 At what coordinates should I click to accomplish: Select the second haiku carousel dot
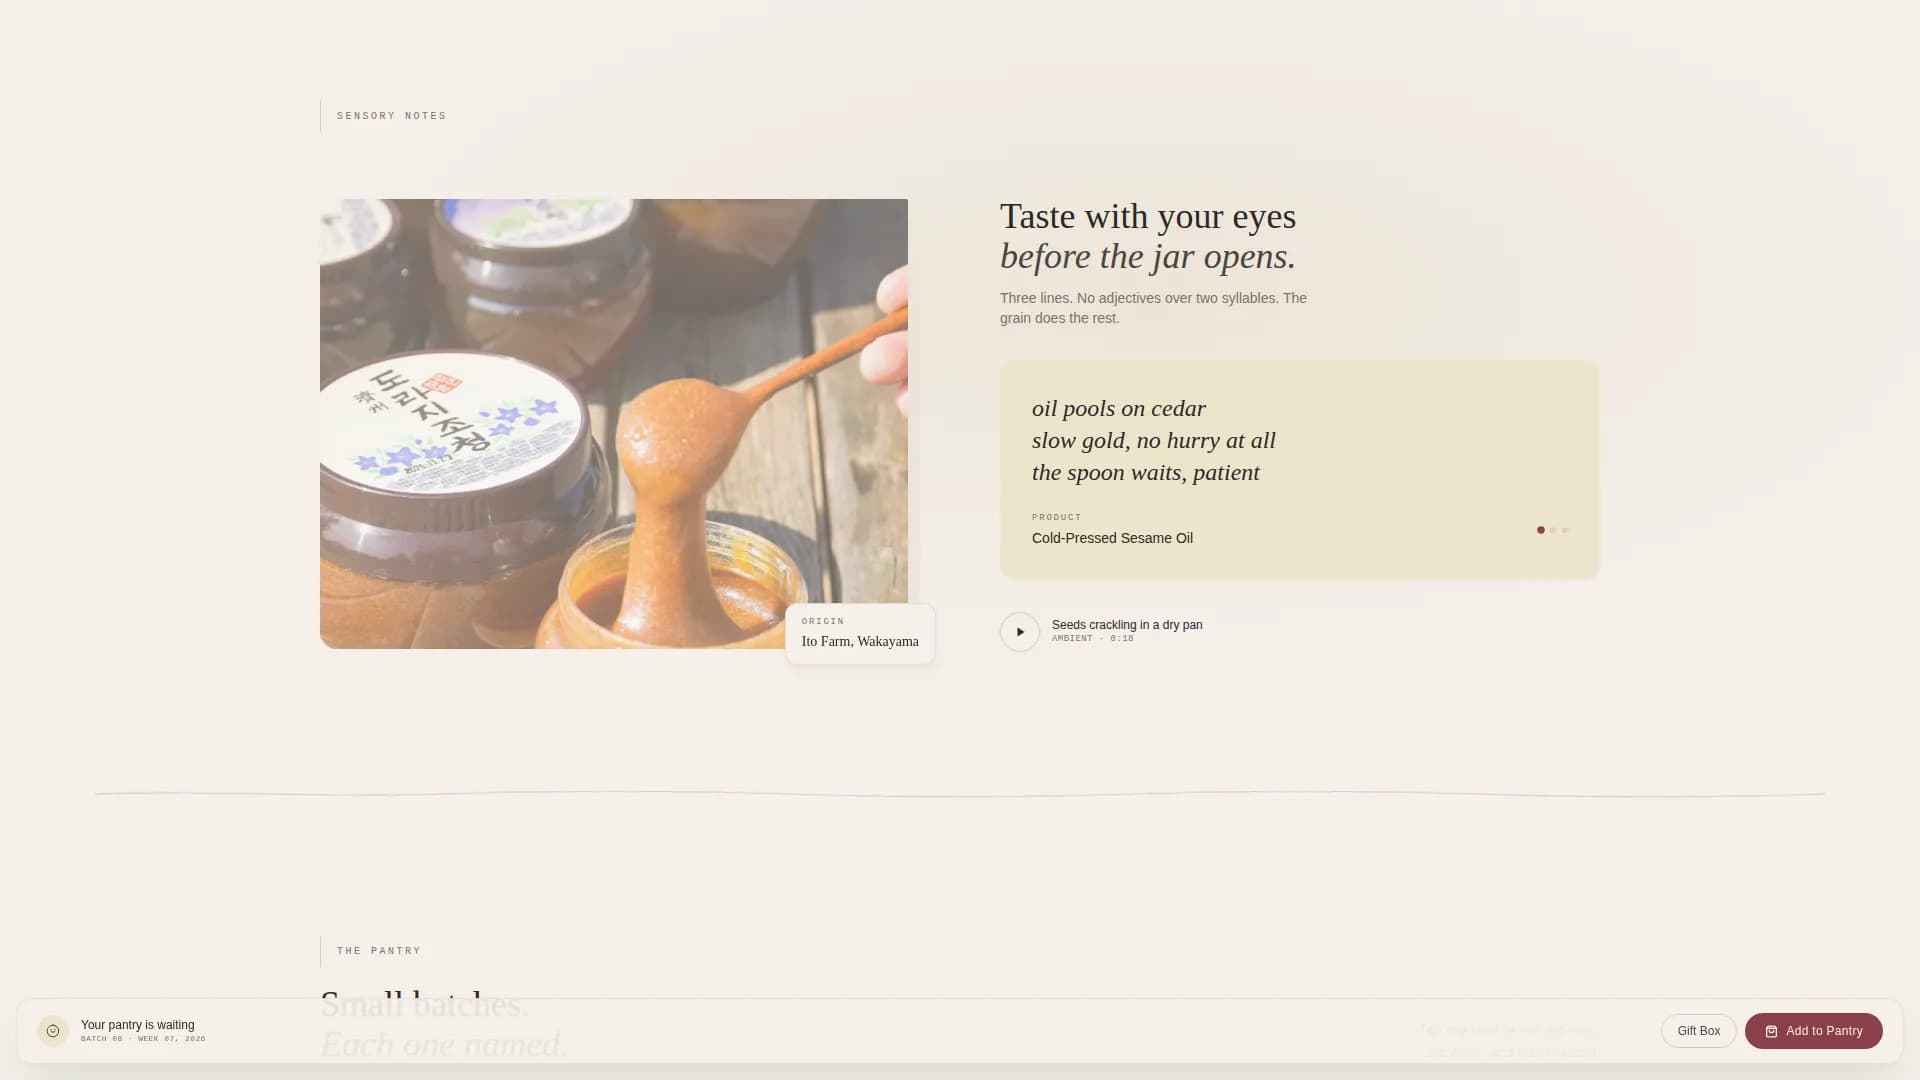click(x=1553, y=530)
